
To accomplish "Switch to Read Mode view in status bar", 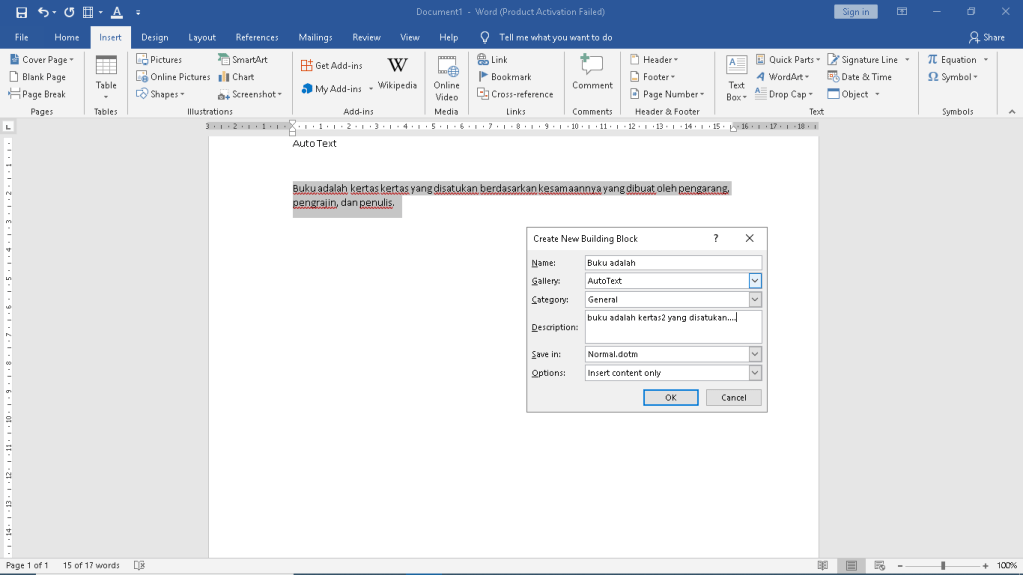I will (x=822, y=565).
